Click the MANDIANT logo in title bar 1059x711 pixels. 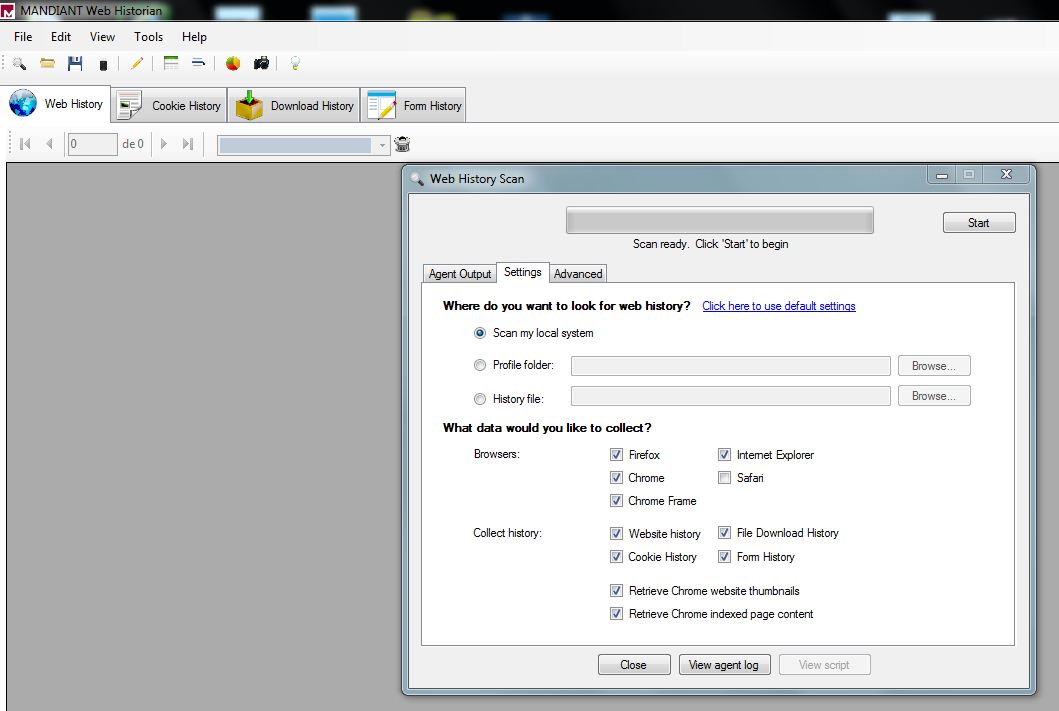(x=7, y=11)
